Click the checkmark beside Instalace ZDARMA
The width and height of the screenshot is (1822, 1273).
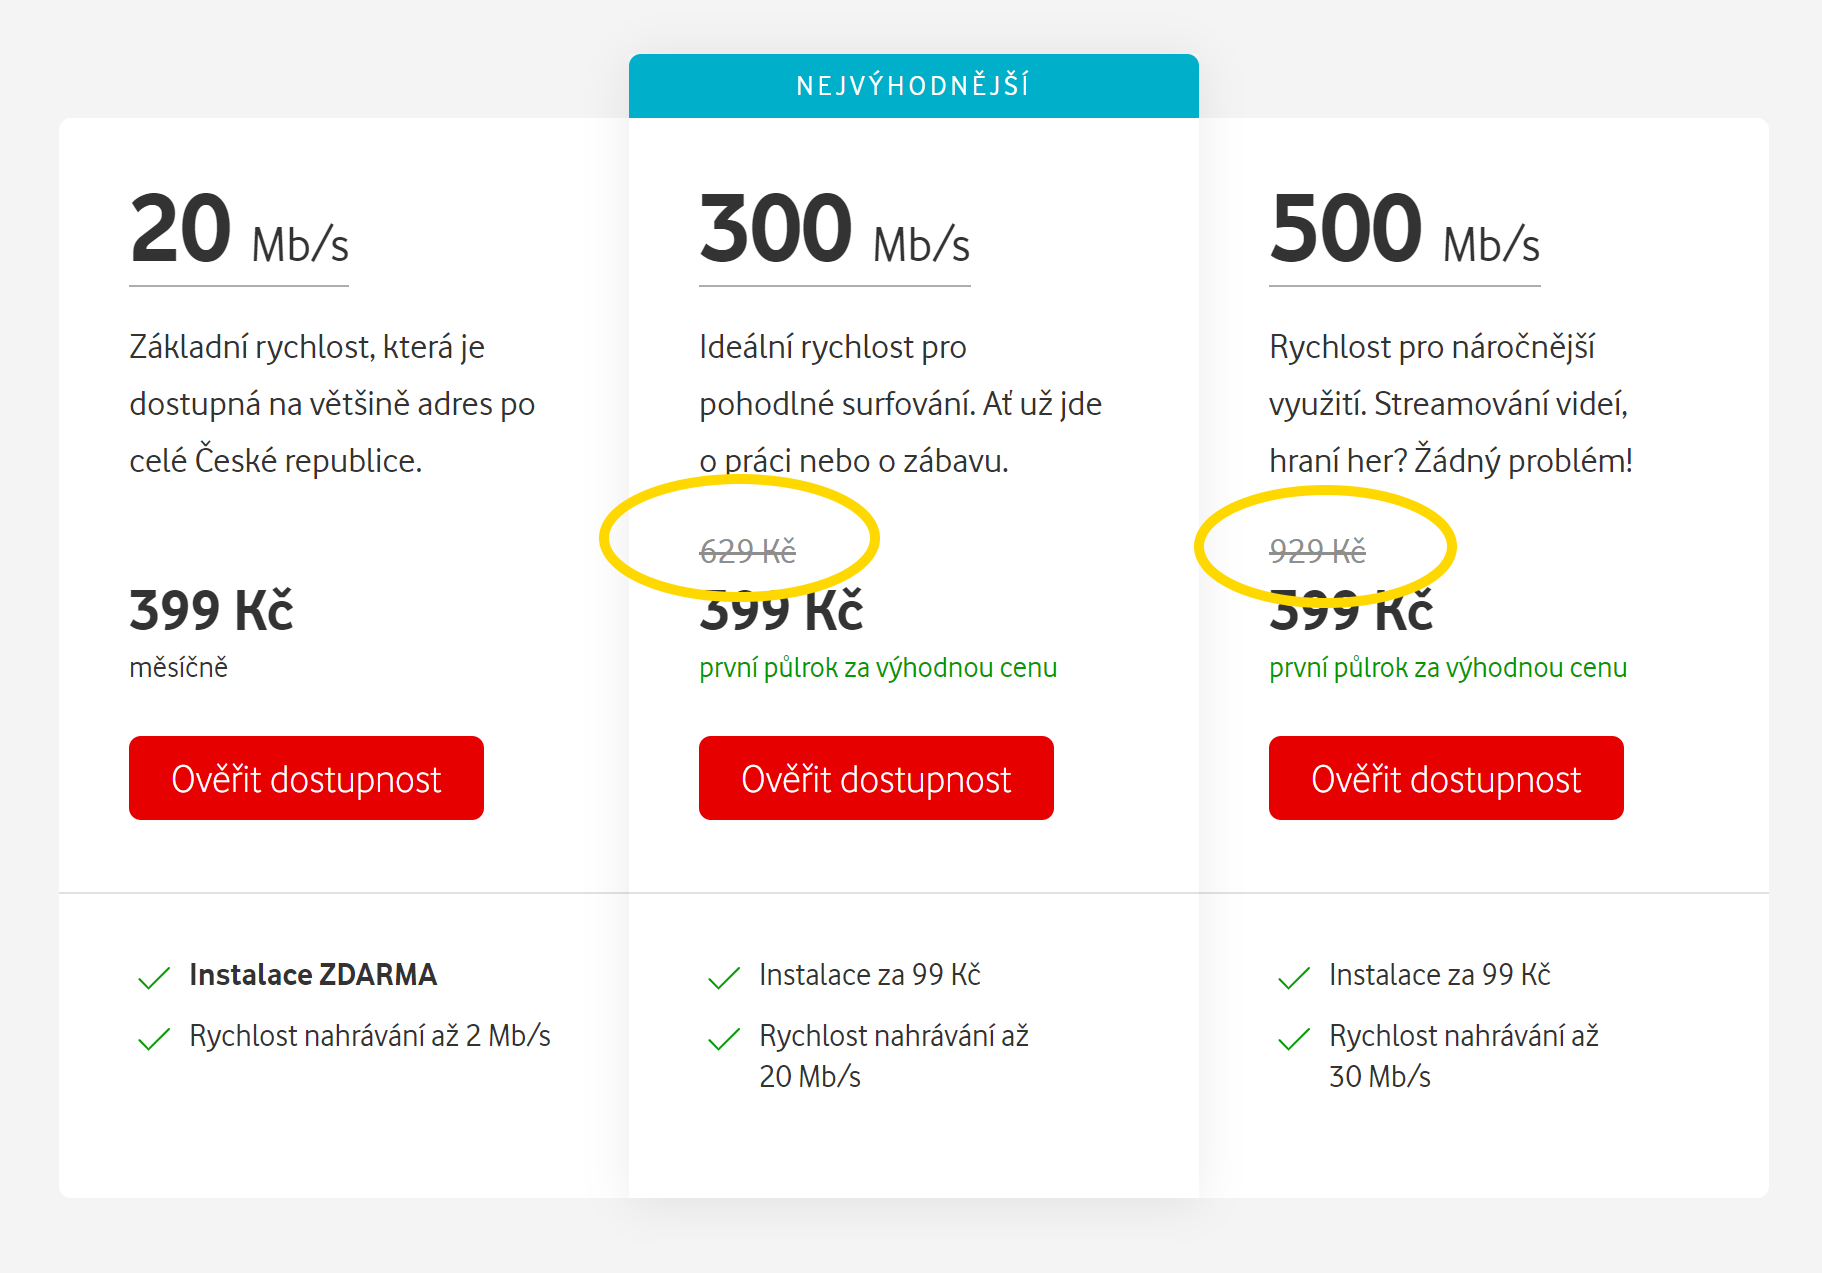(x=154, y=977)
